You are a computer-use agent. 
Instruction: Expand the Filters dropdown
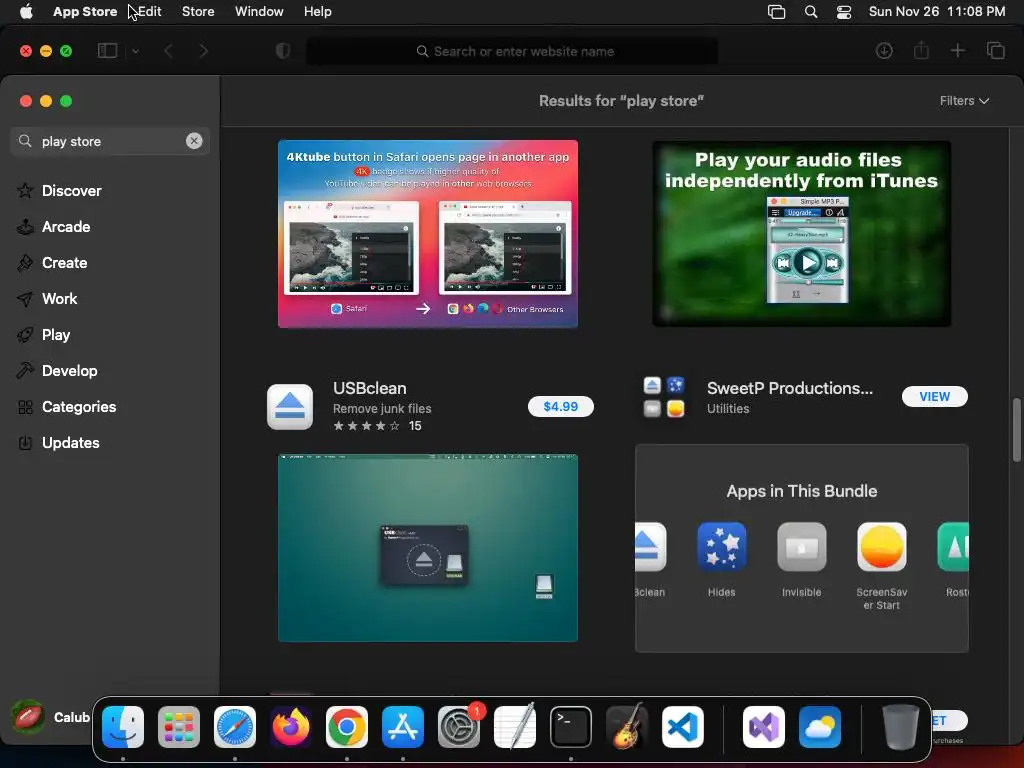click(x=964, y=101)
